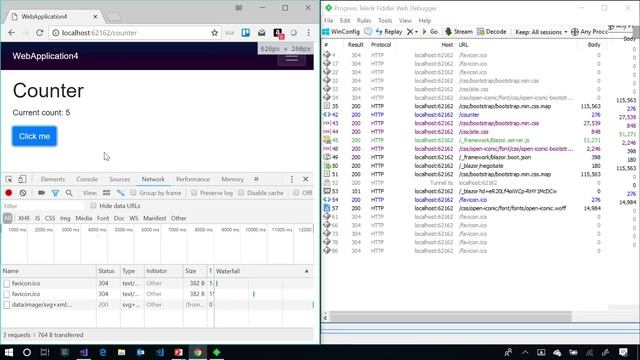
Task: Select data:image/svg+xml row checkbox
Action: [x=7, y=305]
